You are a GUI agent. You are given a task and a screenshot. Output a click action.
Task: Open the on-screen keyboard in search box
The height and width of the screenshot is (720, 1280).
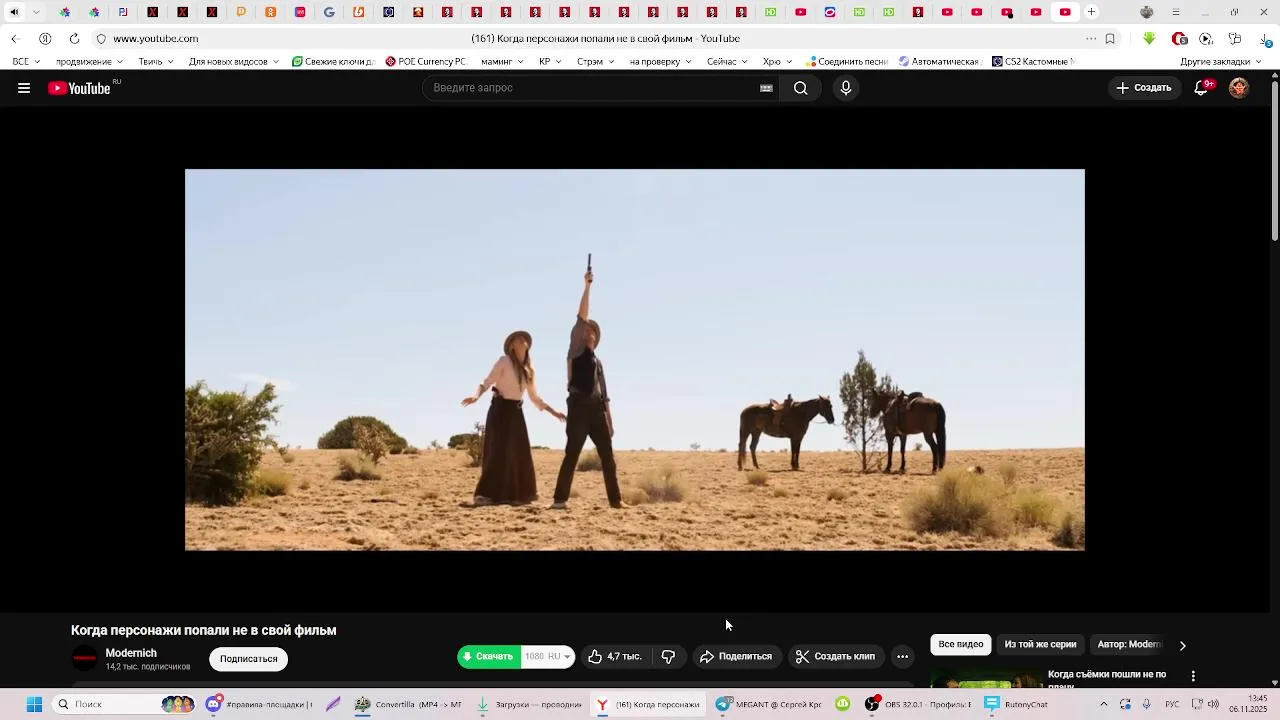(x=766, y=88)
